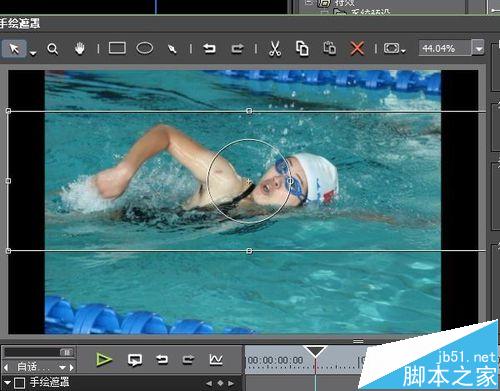Open the selection tool dropdown arrow
Screen dimensions: 500x391
[33, 53]
